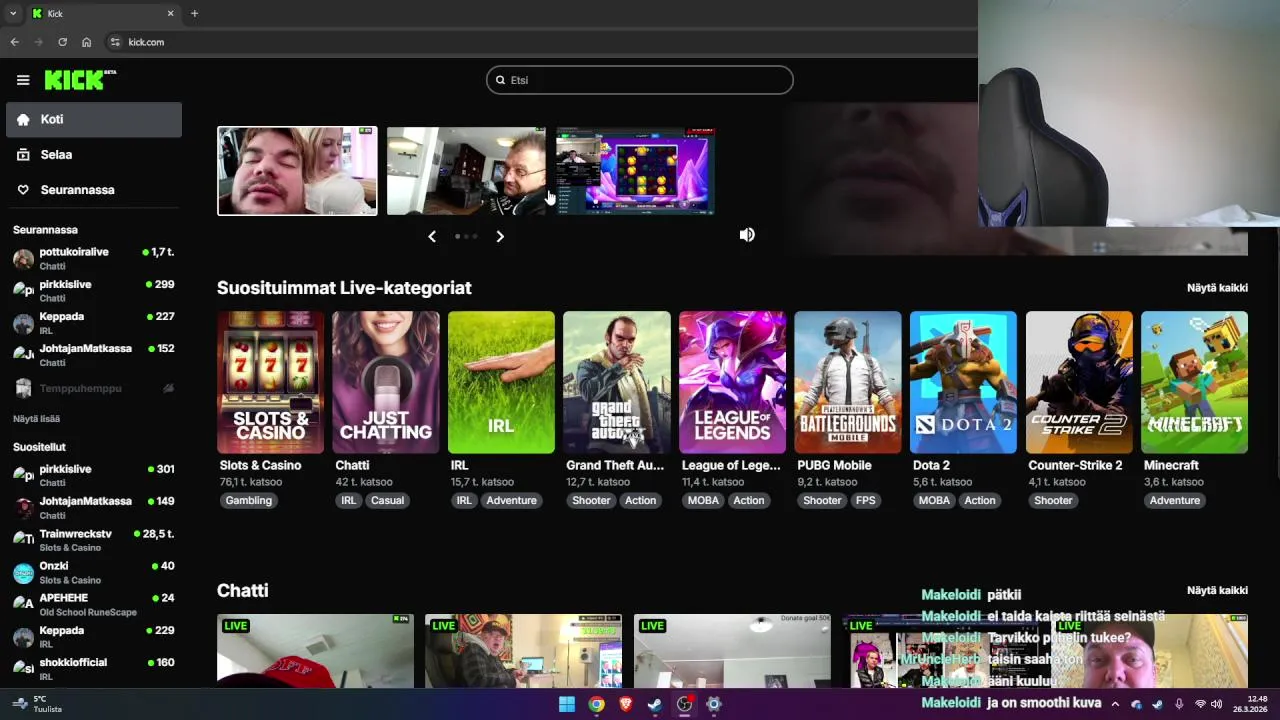Click the Seurannassa heart icon

(23, 190)
